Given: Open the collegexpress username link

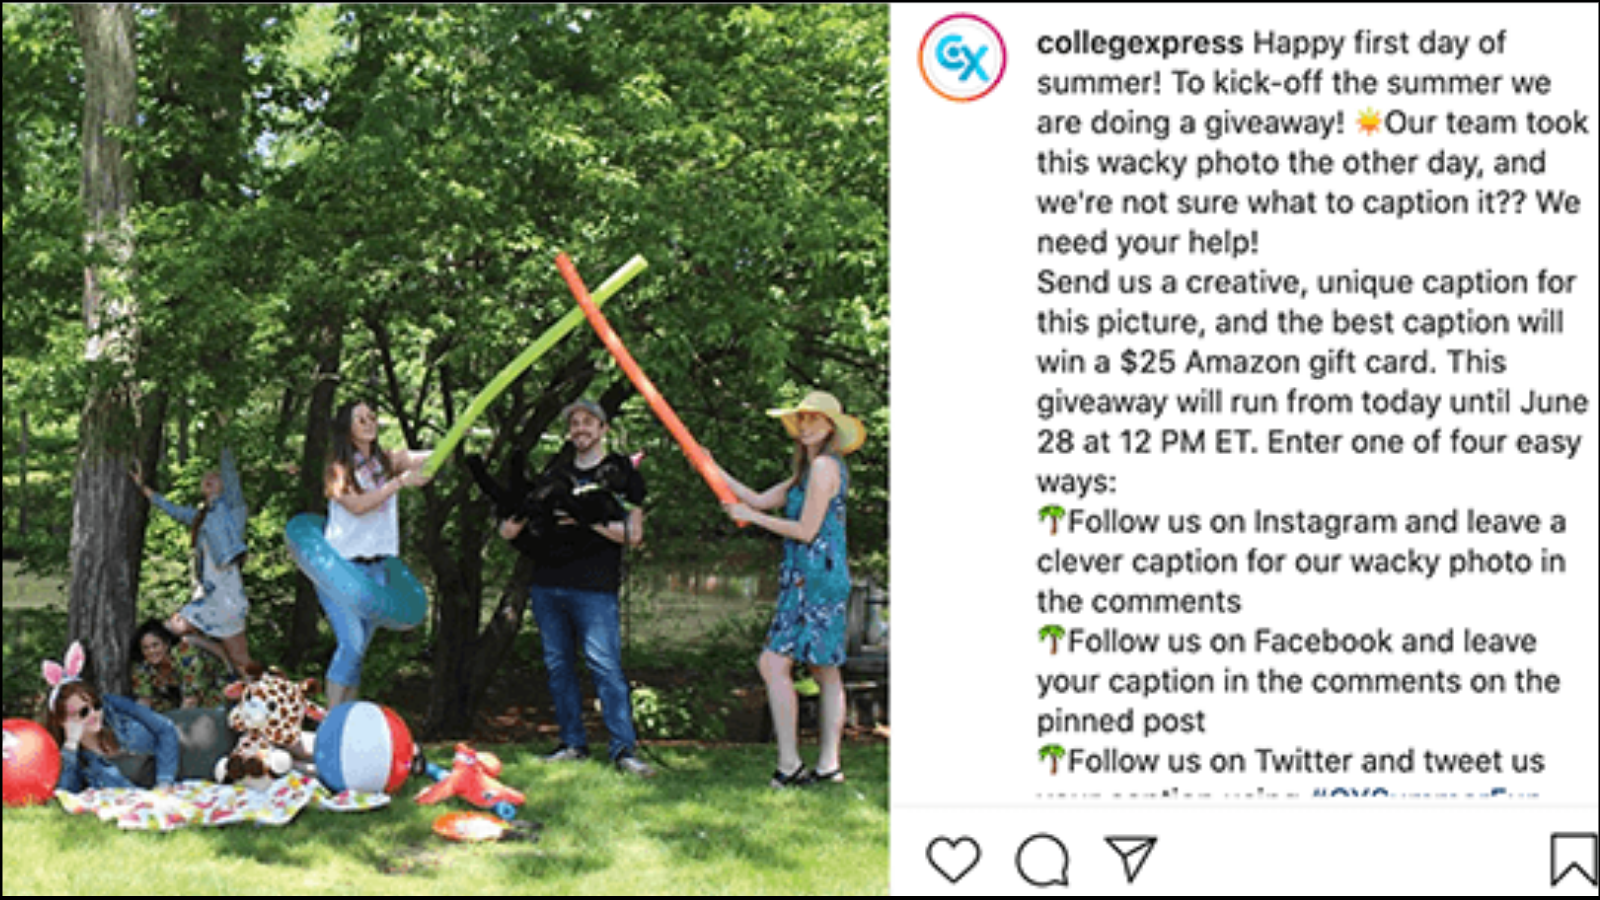Looking at the screenshot, I should click(x=1139, y=43).
